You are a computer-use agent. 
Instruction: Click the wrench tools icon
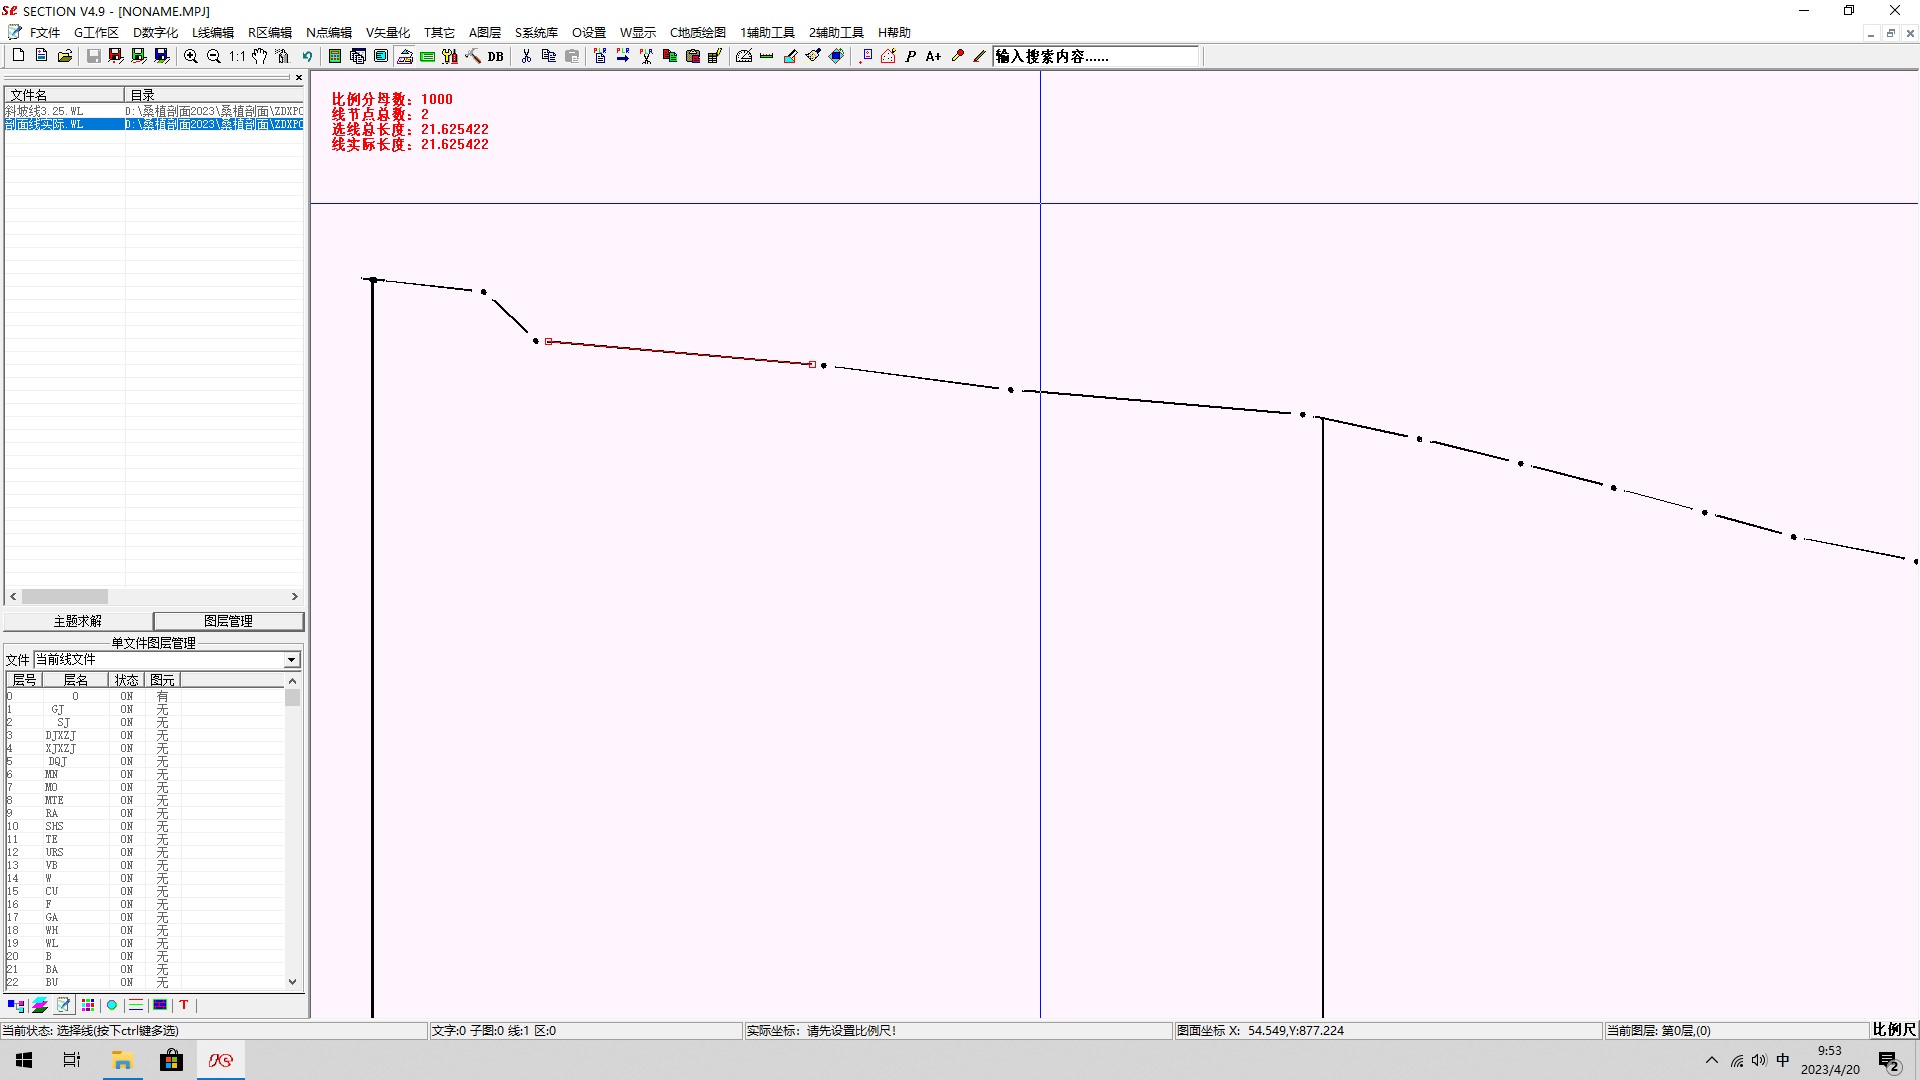451,56
